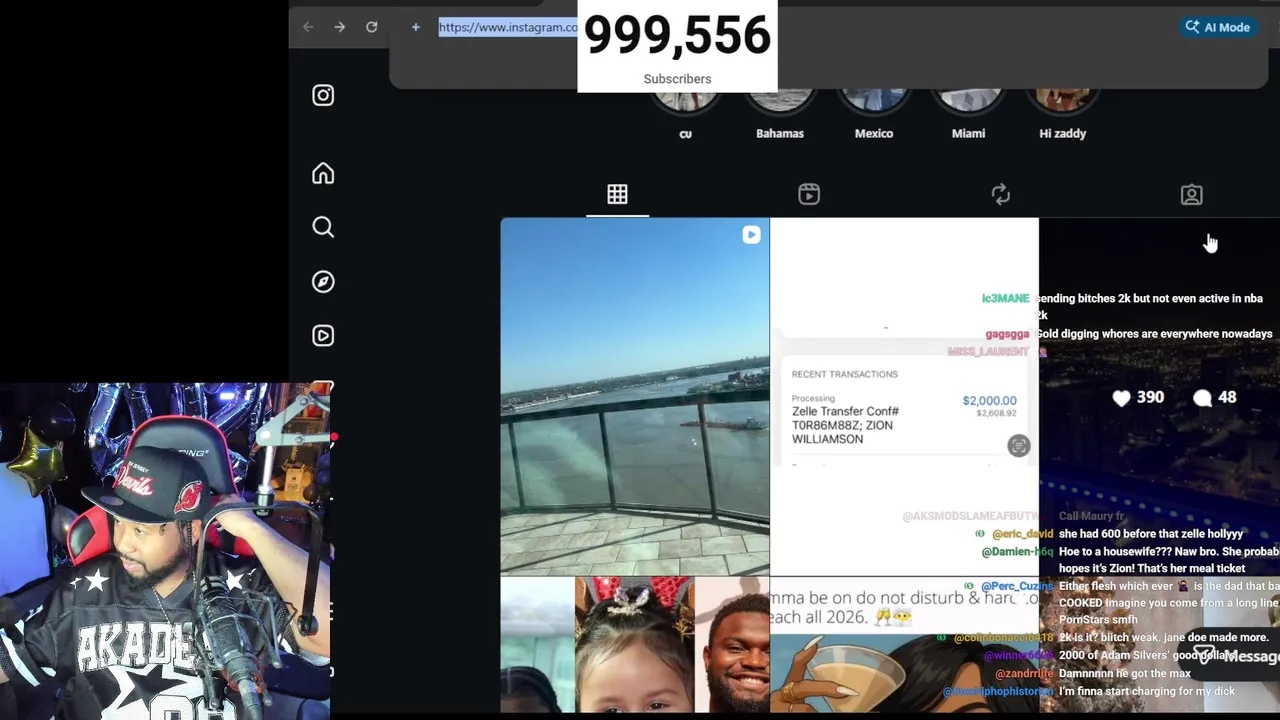Open the Hi zaddy story highlight
The image size is (1280, 720).
pos(1062,115)
